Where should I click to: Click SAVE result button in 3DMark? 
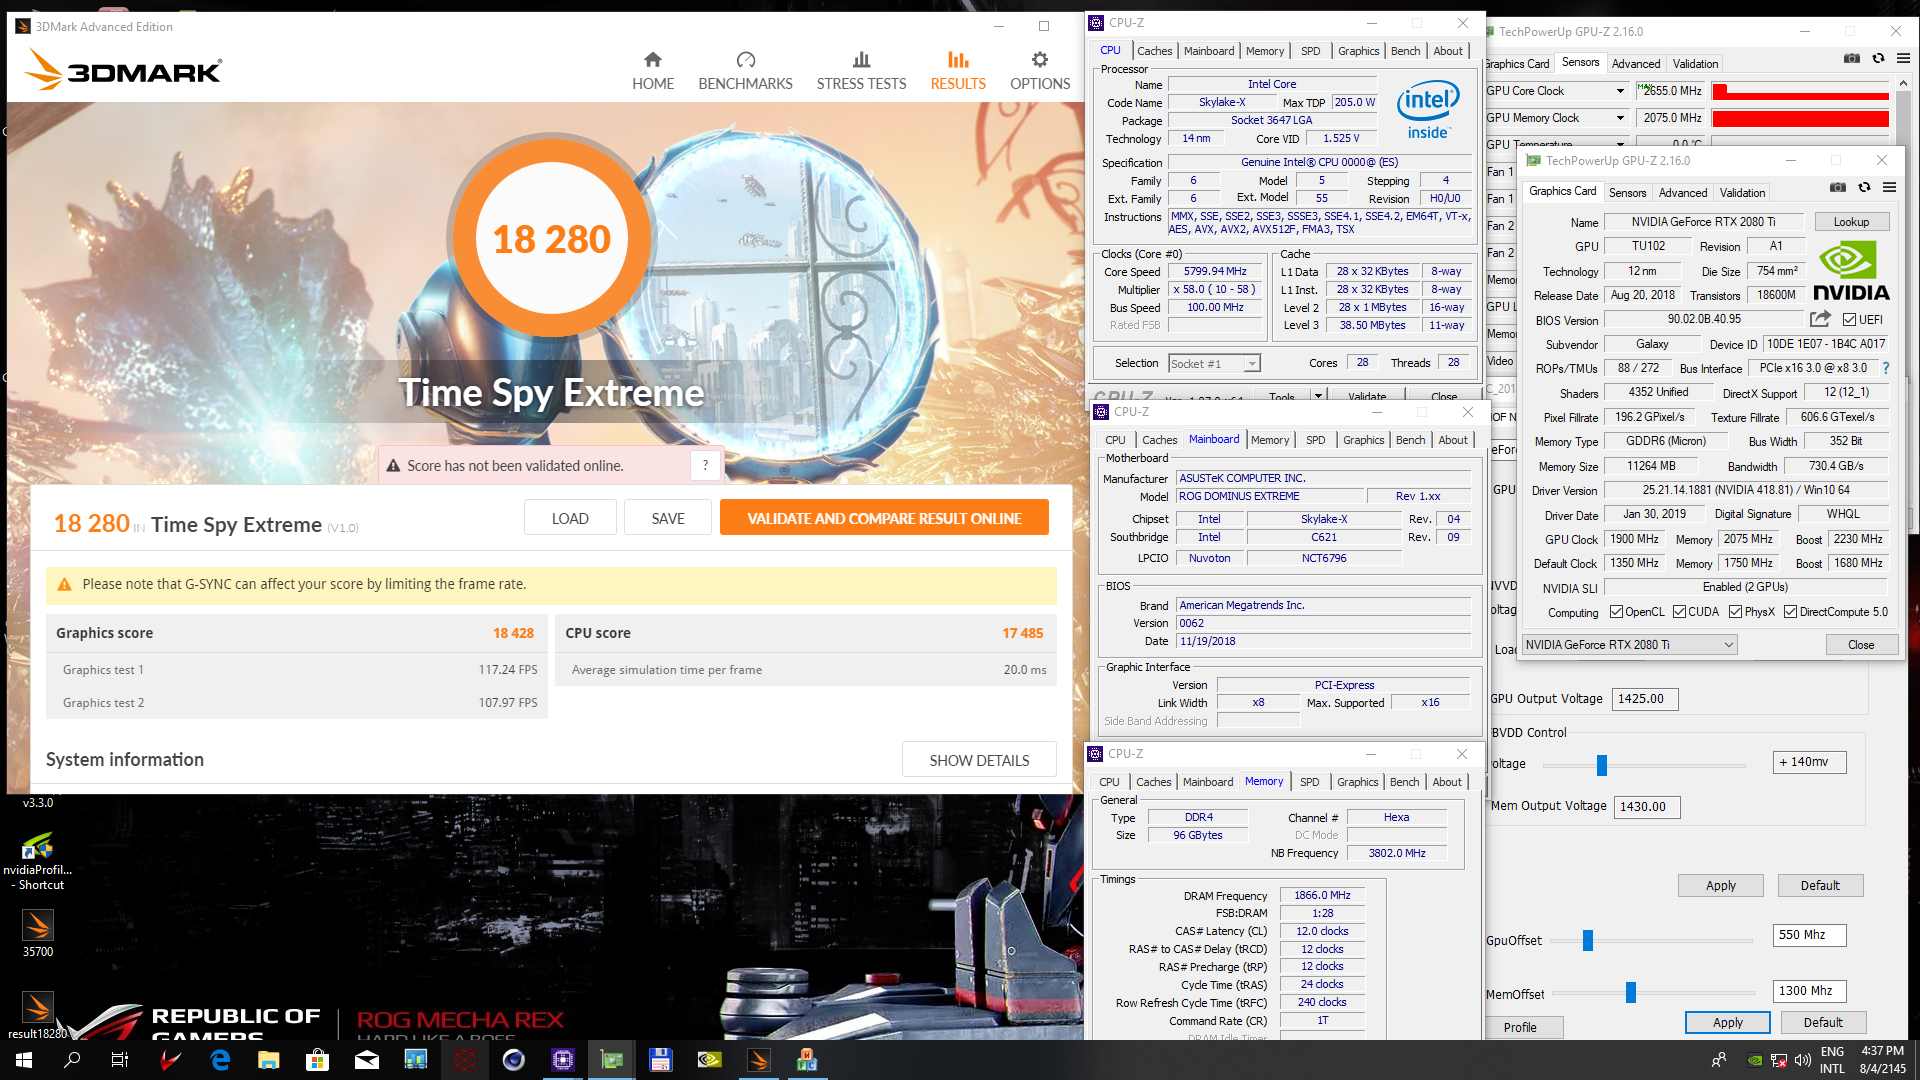(668, 518)
